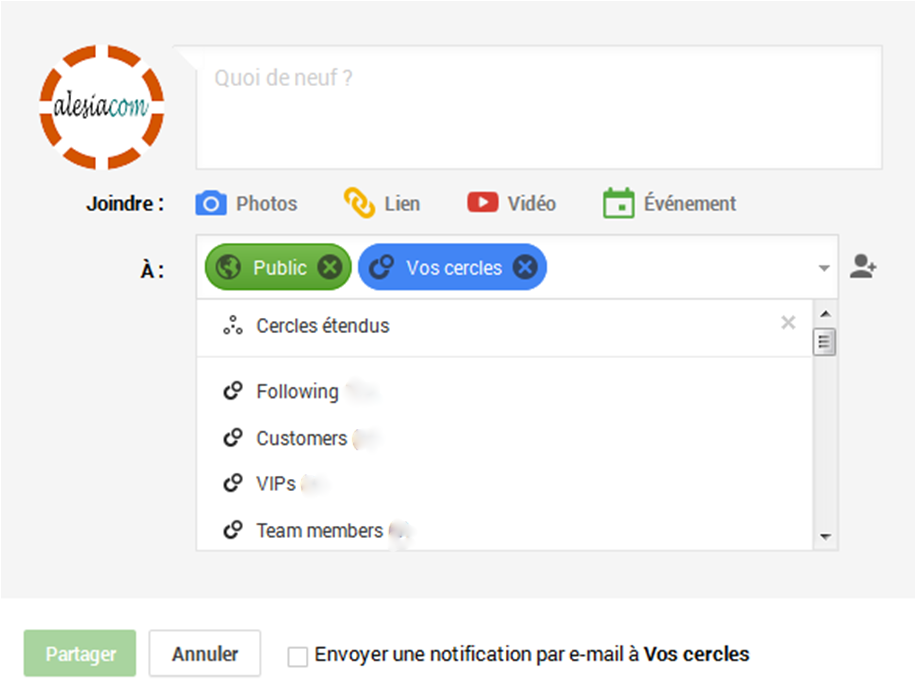The width and height of the screenshot is (916, 694).
Task: Select Cercles étendus from the list
Action: pyautogui.click(x=322, y=326)
